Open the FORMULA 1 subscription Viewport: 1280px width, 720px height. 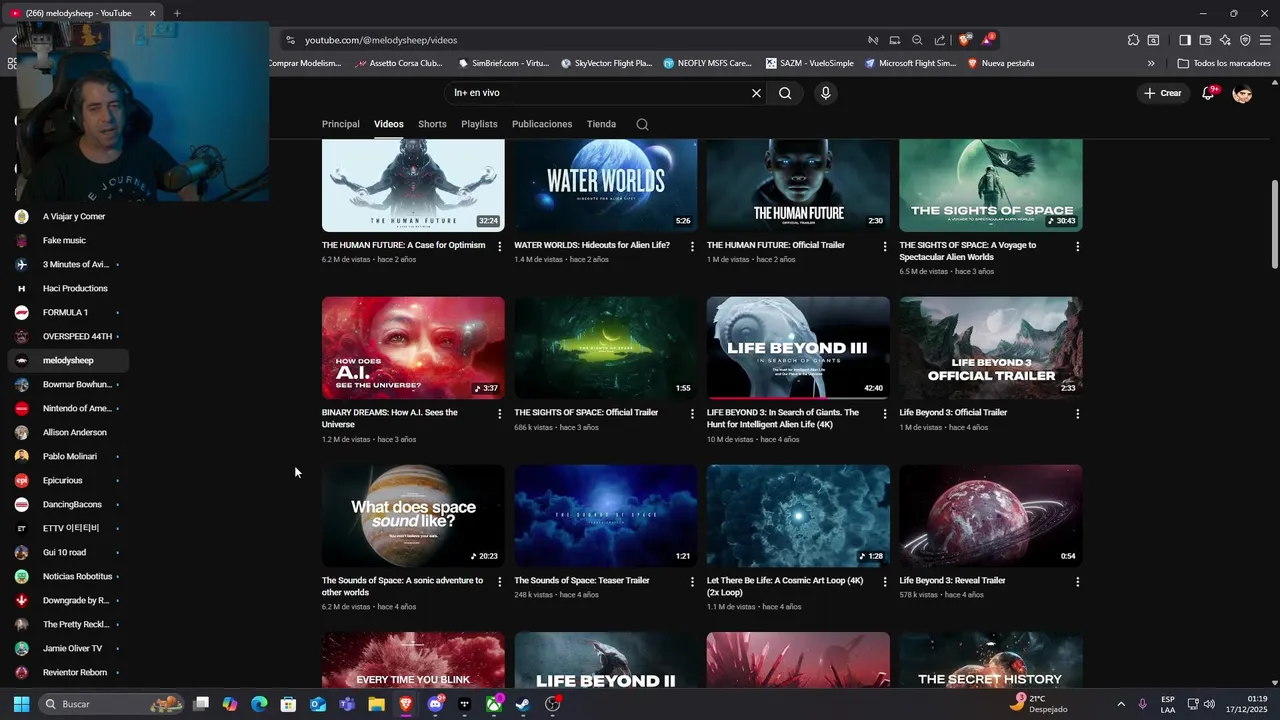(68, 312)
